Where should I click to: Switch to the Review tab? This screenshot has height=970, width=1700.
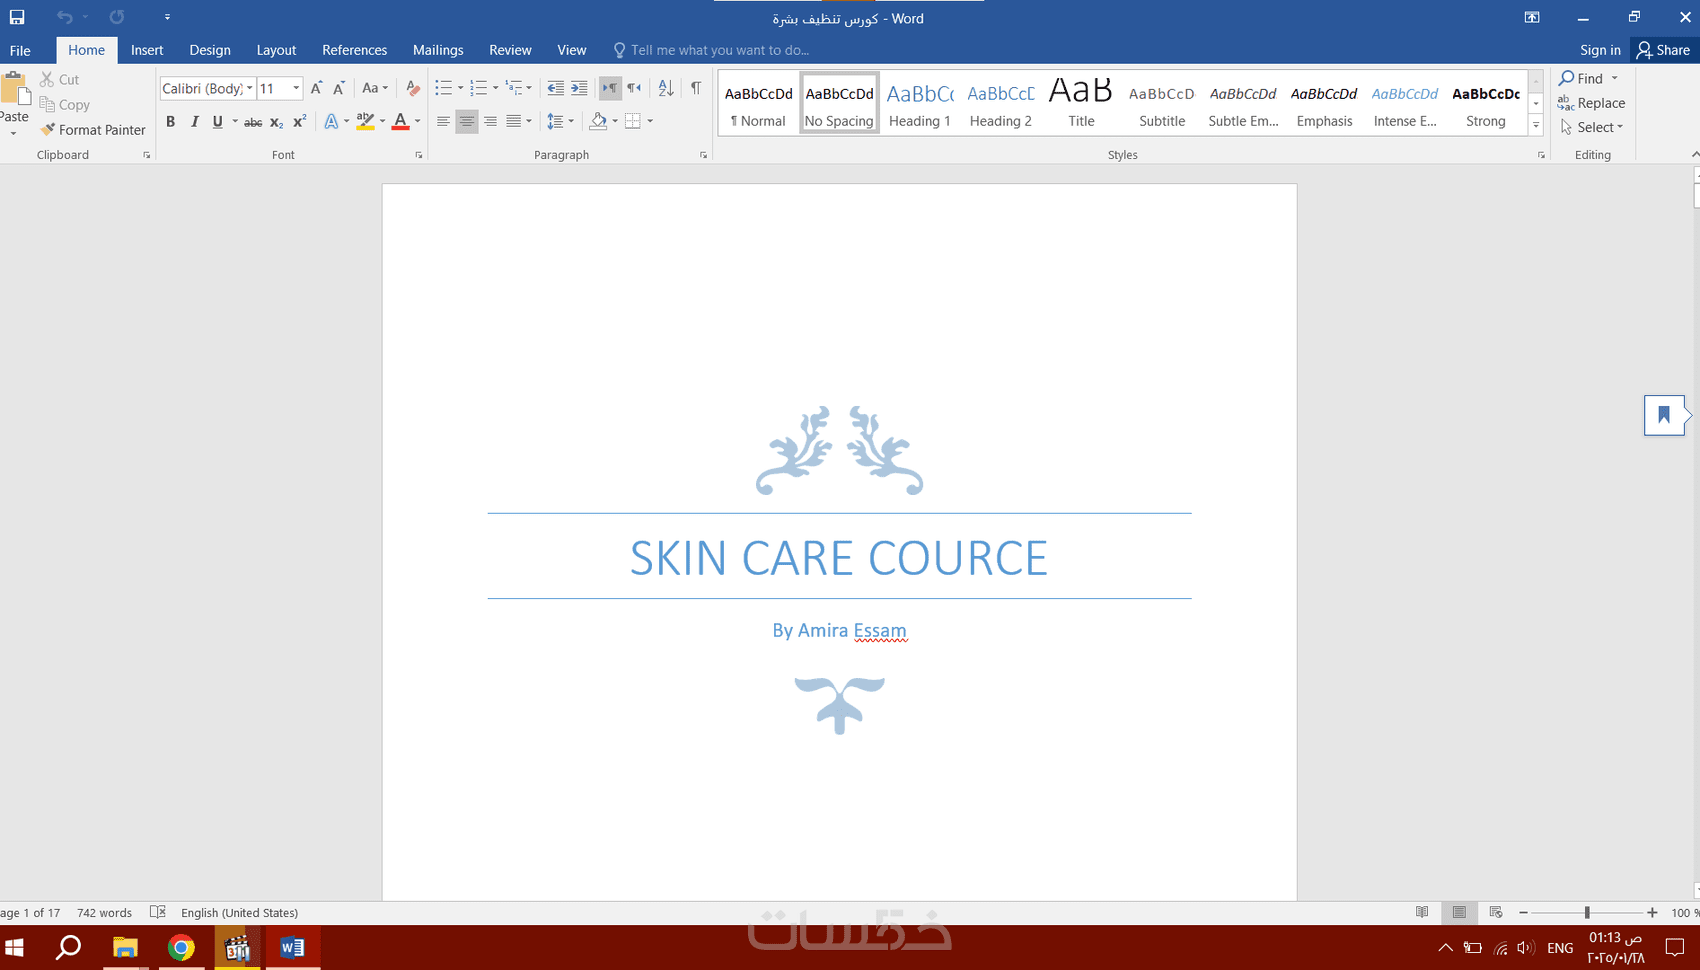point(510,50)
